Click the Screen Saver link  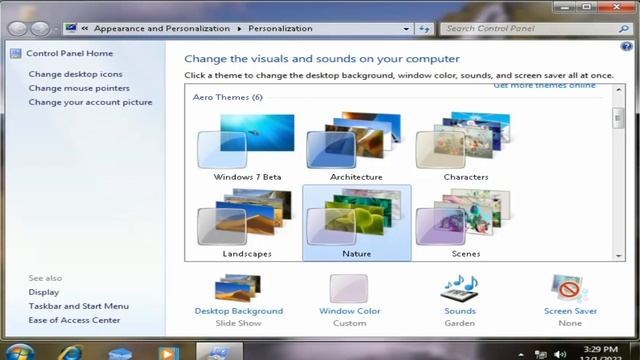click(x=570, y=311)
